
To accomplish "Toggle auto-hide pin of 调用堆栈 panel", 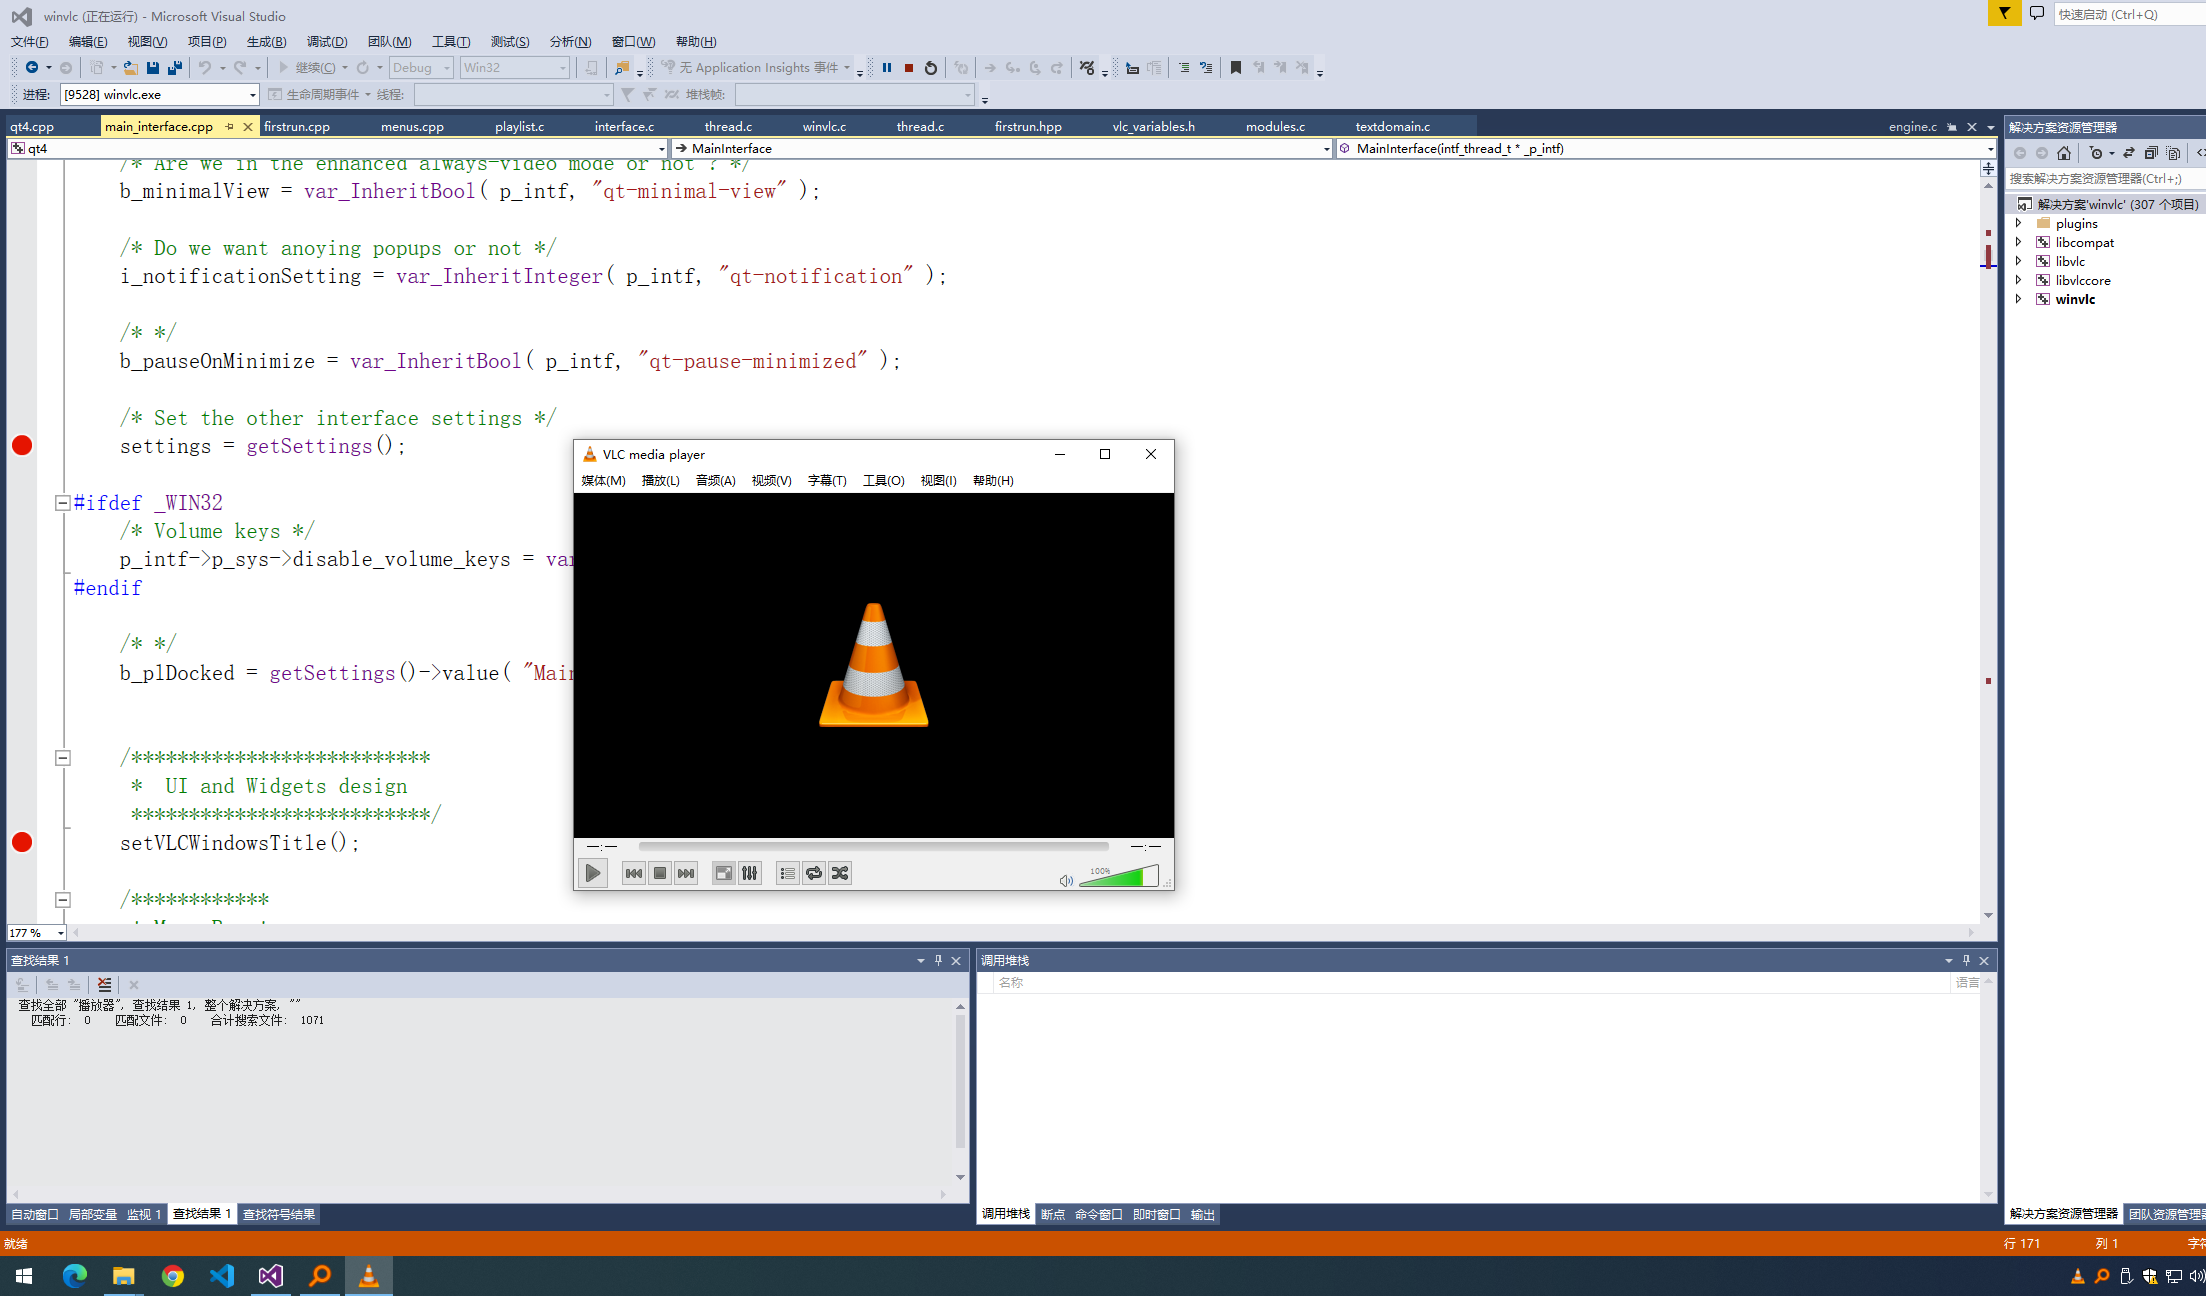I will coord(1966,960).
